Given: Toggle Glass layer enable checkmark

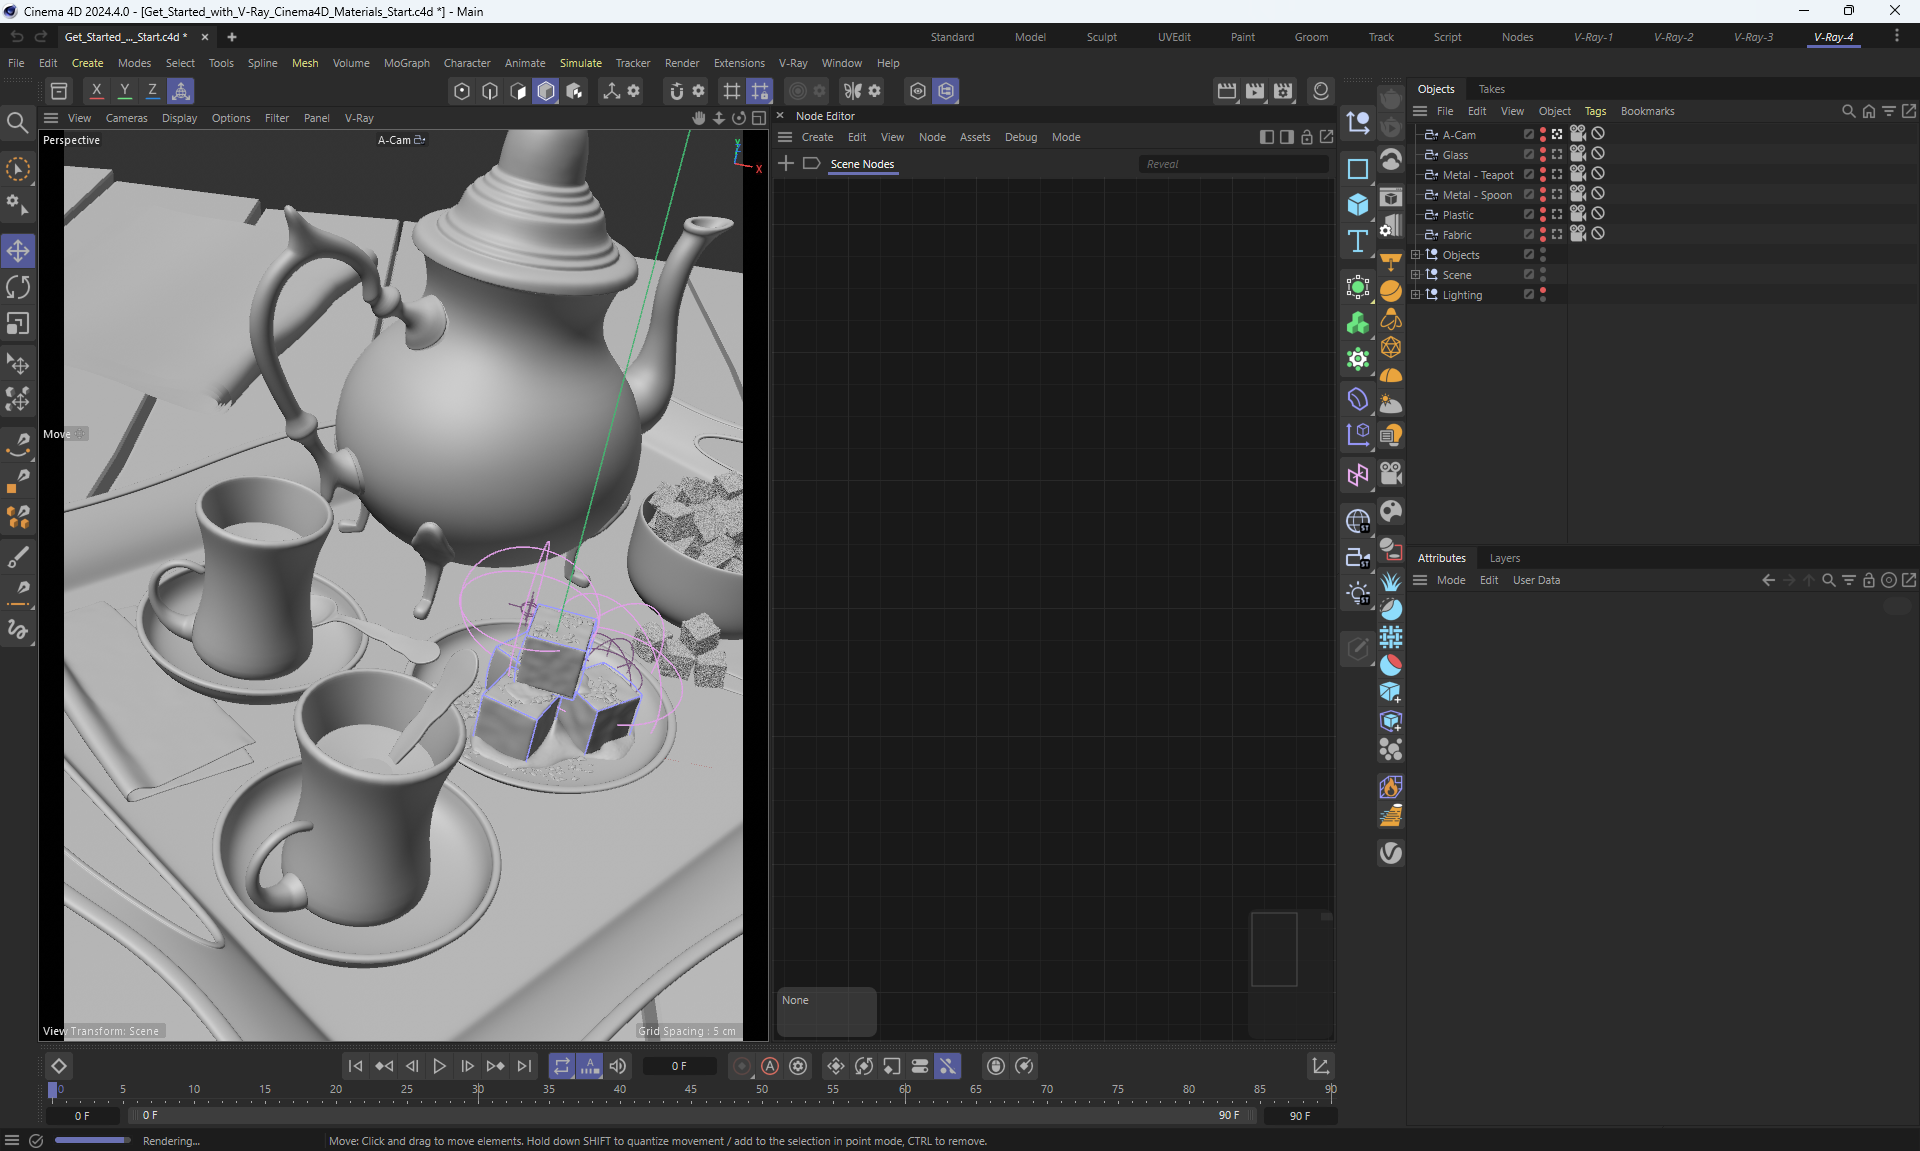Looking at the screenshot, I should [x=1528, y=154].
